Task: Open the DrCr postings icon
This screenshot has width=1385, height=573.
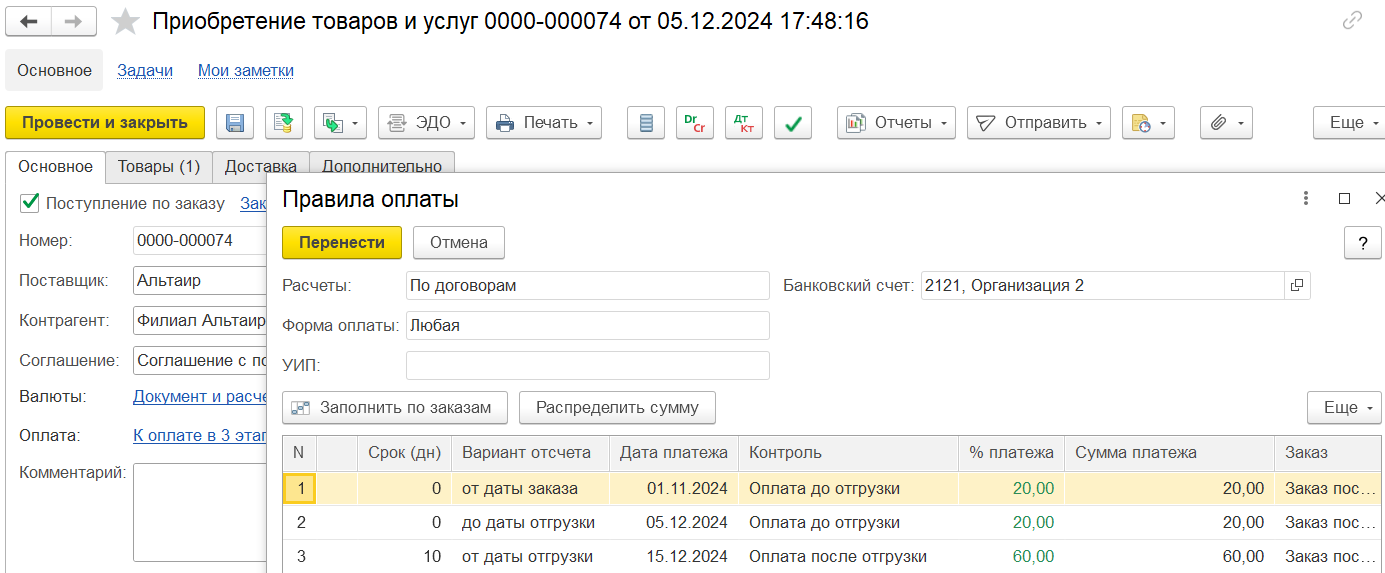Action: pos(695,123)
